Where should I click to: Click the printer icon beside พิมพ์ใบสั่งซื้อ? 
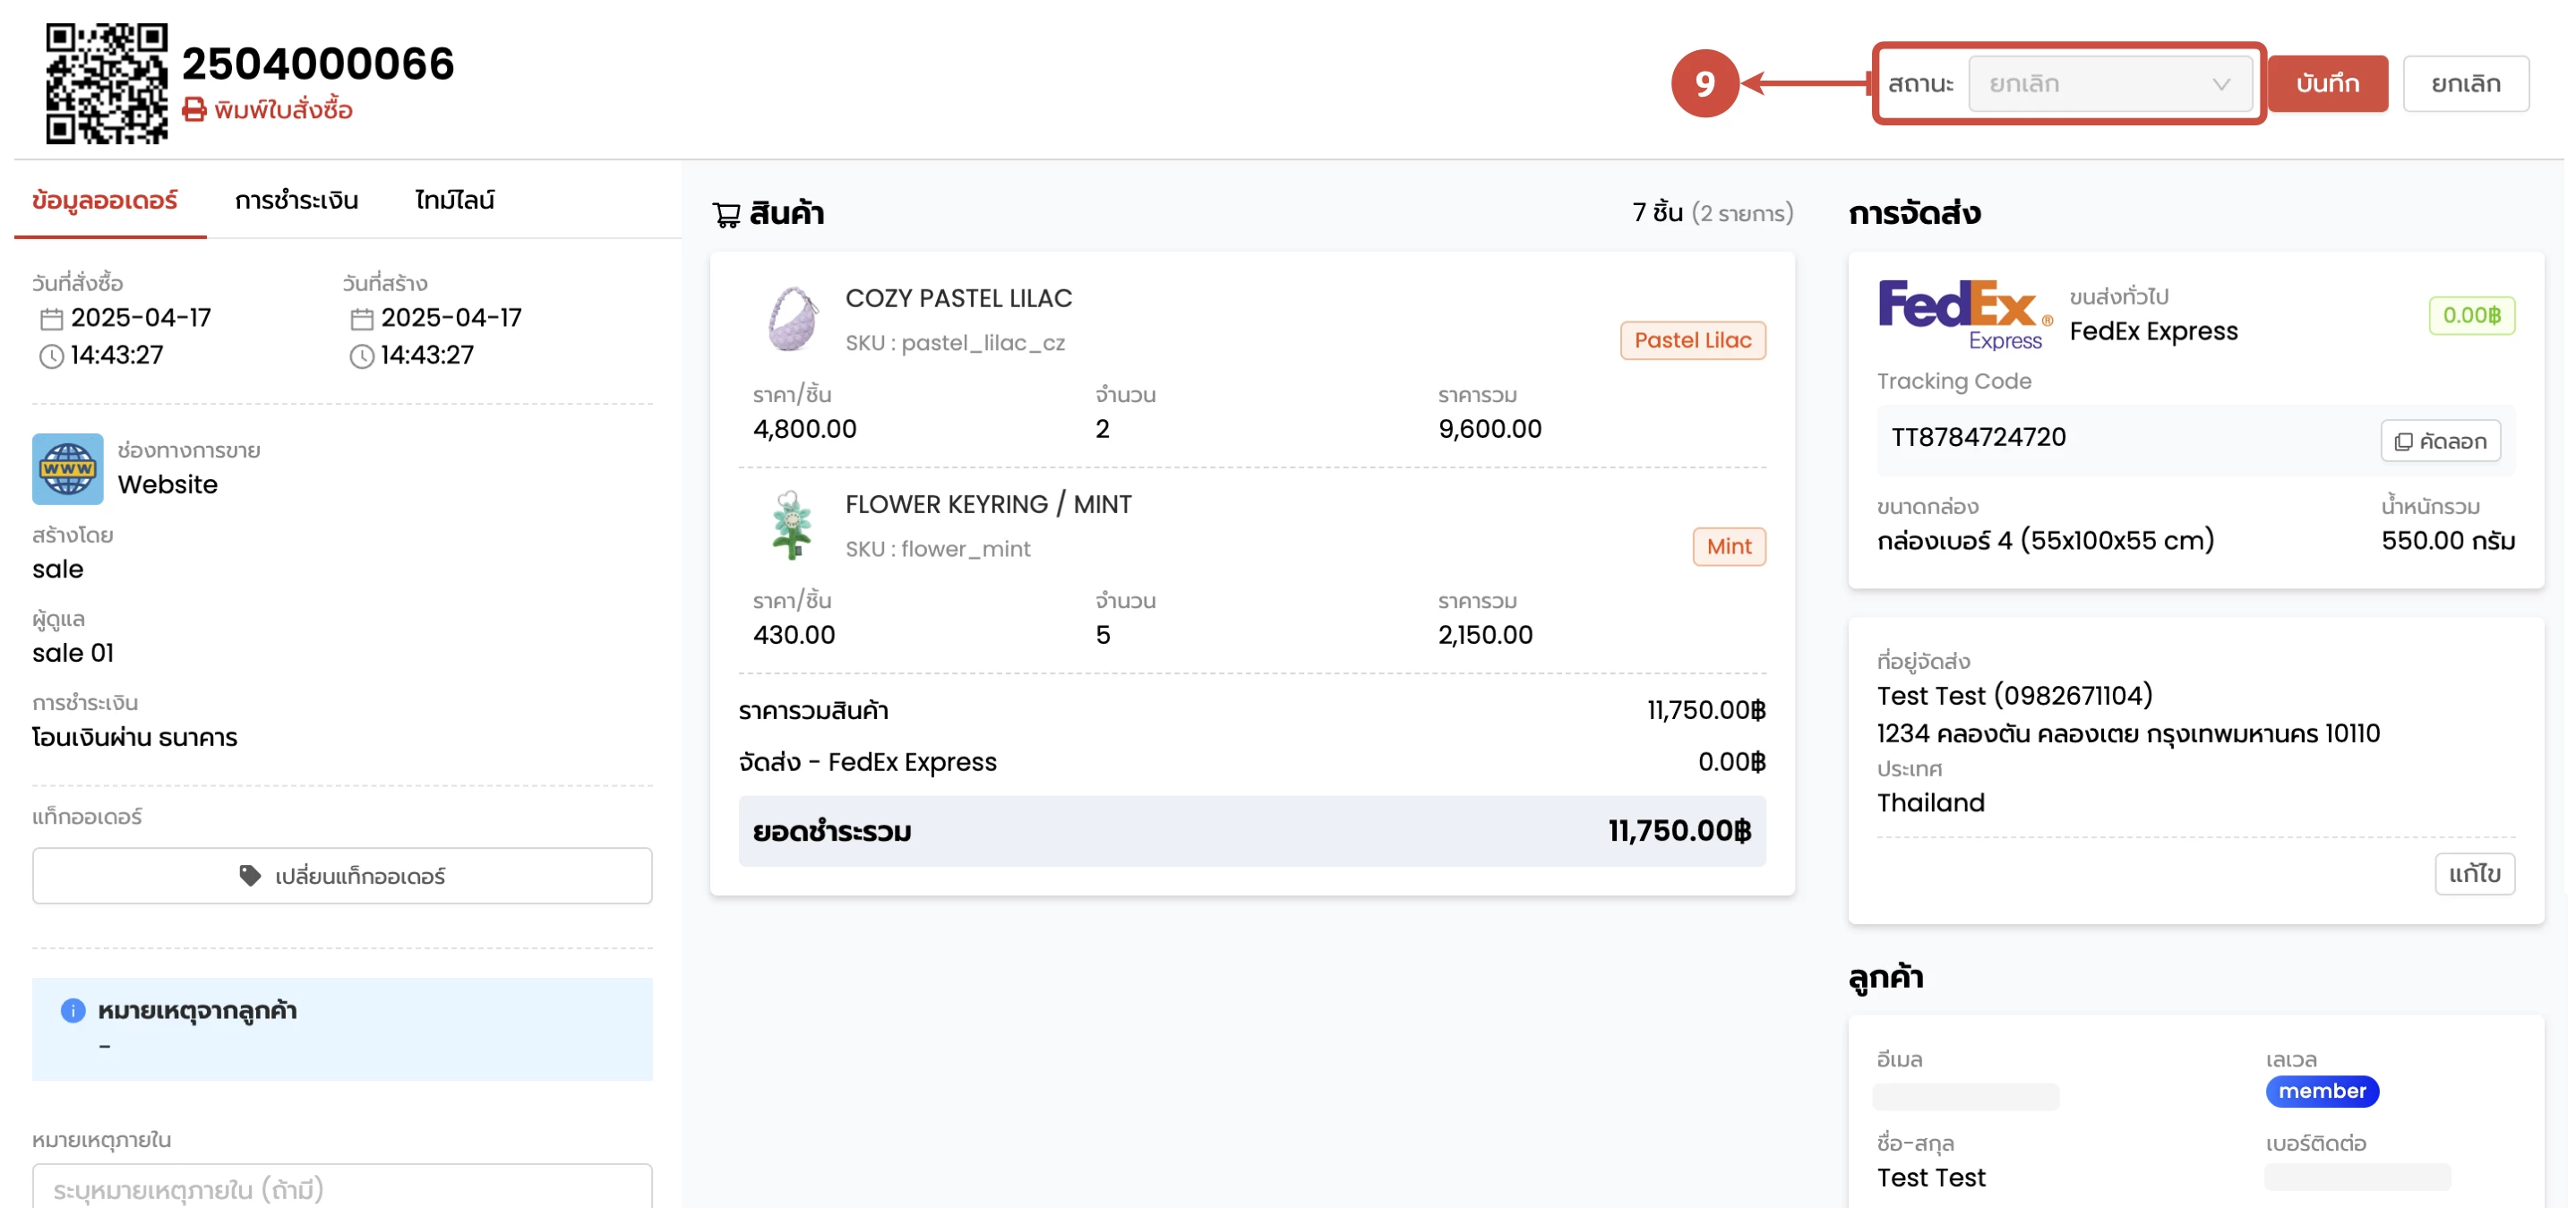coord(194,110)
